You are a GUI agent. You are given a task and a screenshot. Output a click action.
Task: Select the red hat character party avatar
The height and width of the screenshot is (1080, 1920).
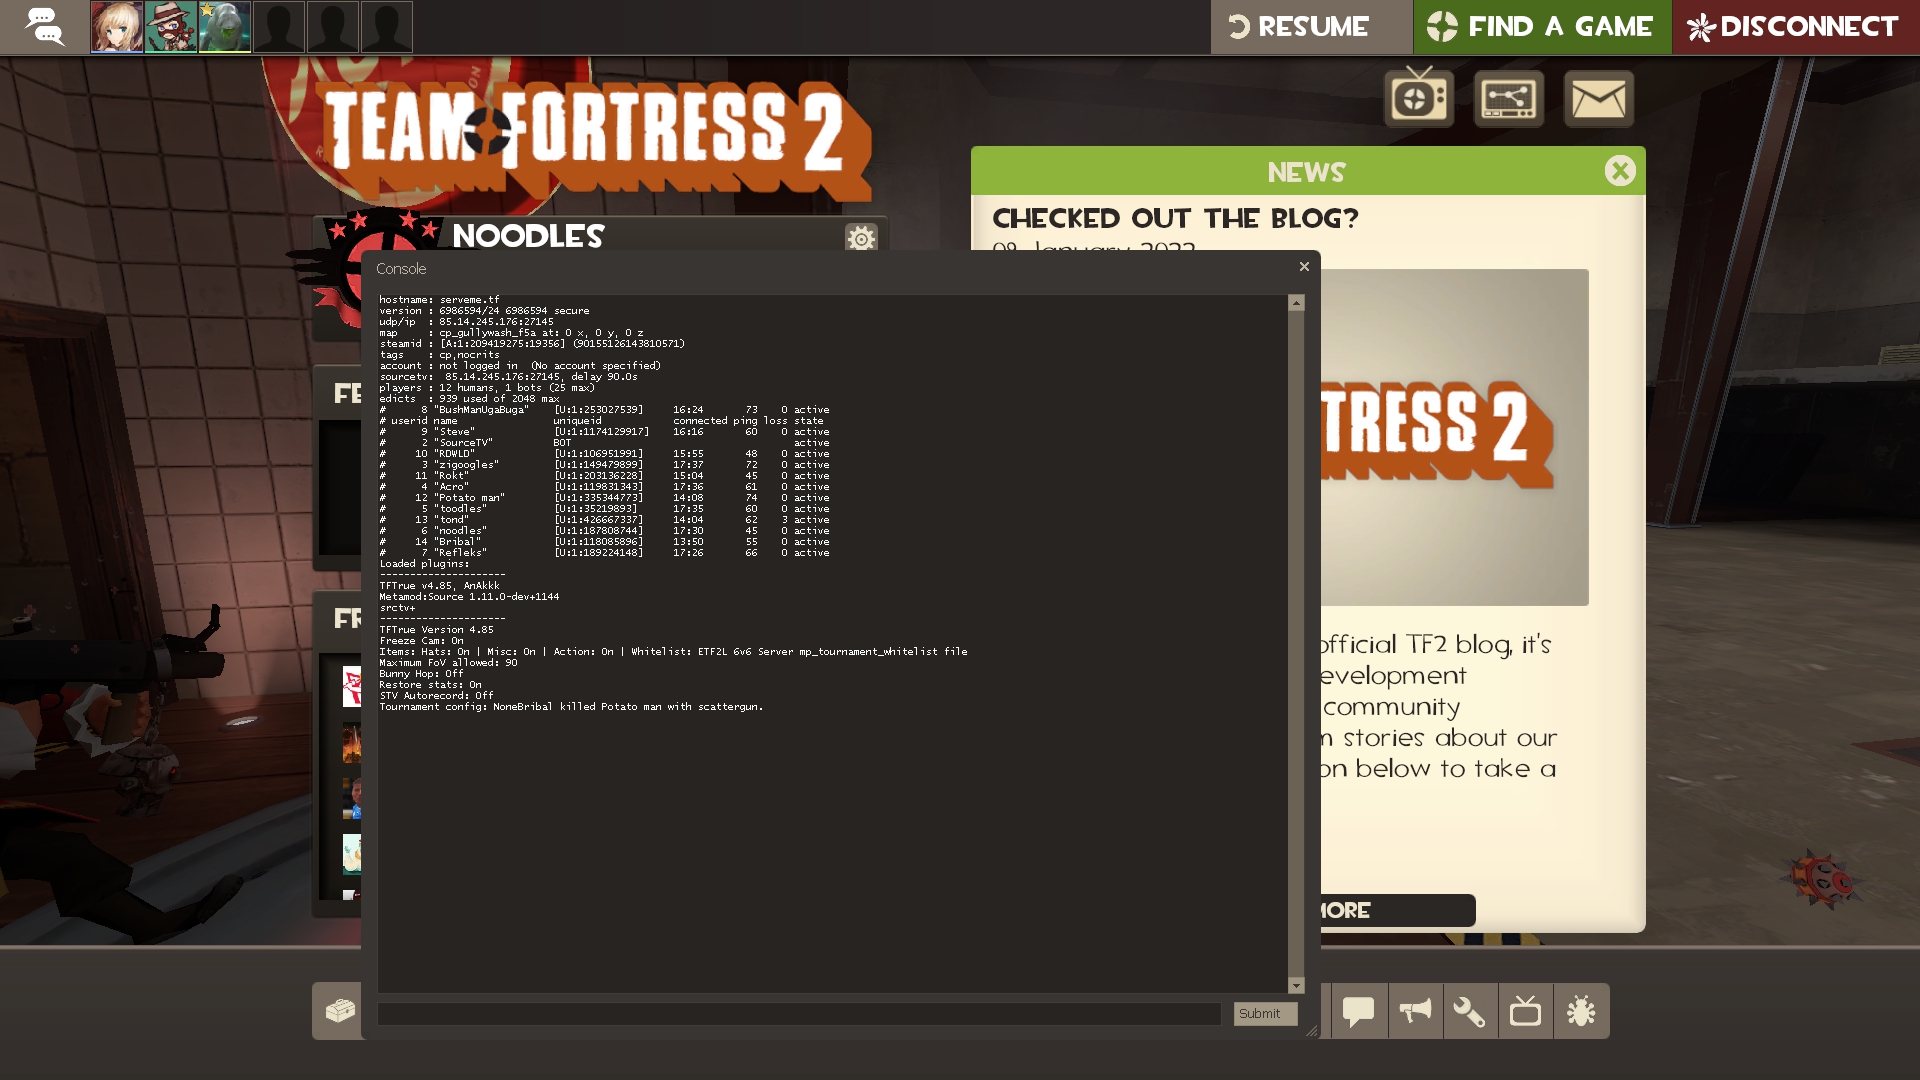171,27
